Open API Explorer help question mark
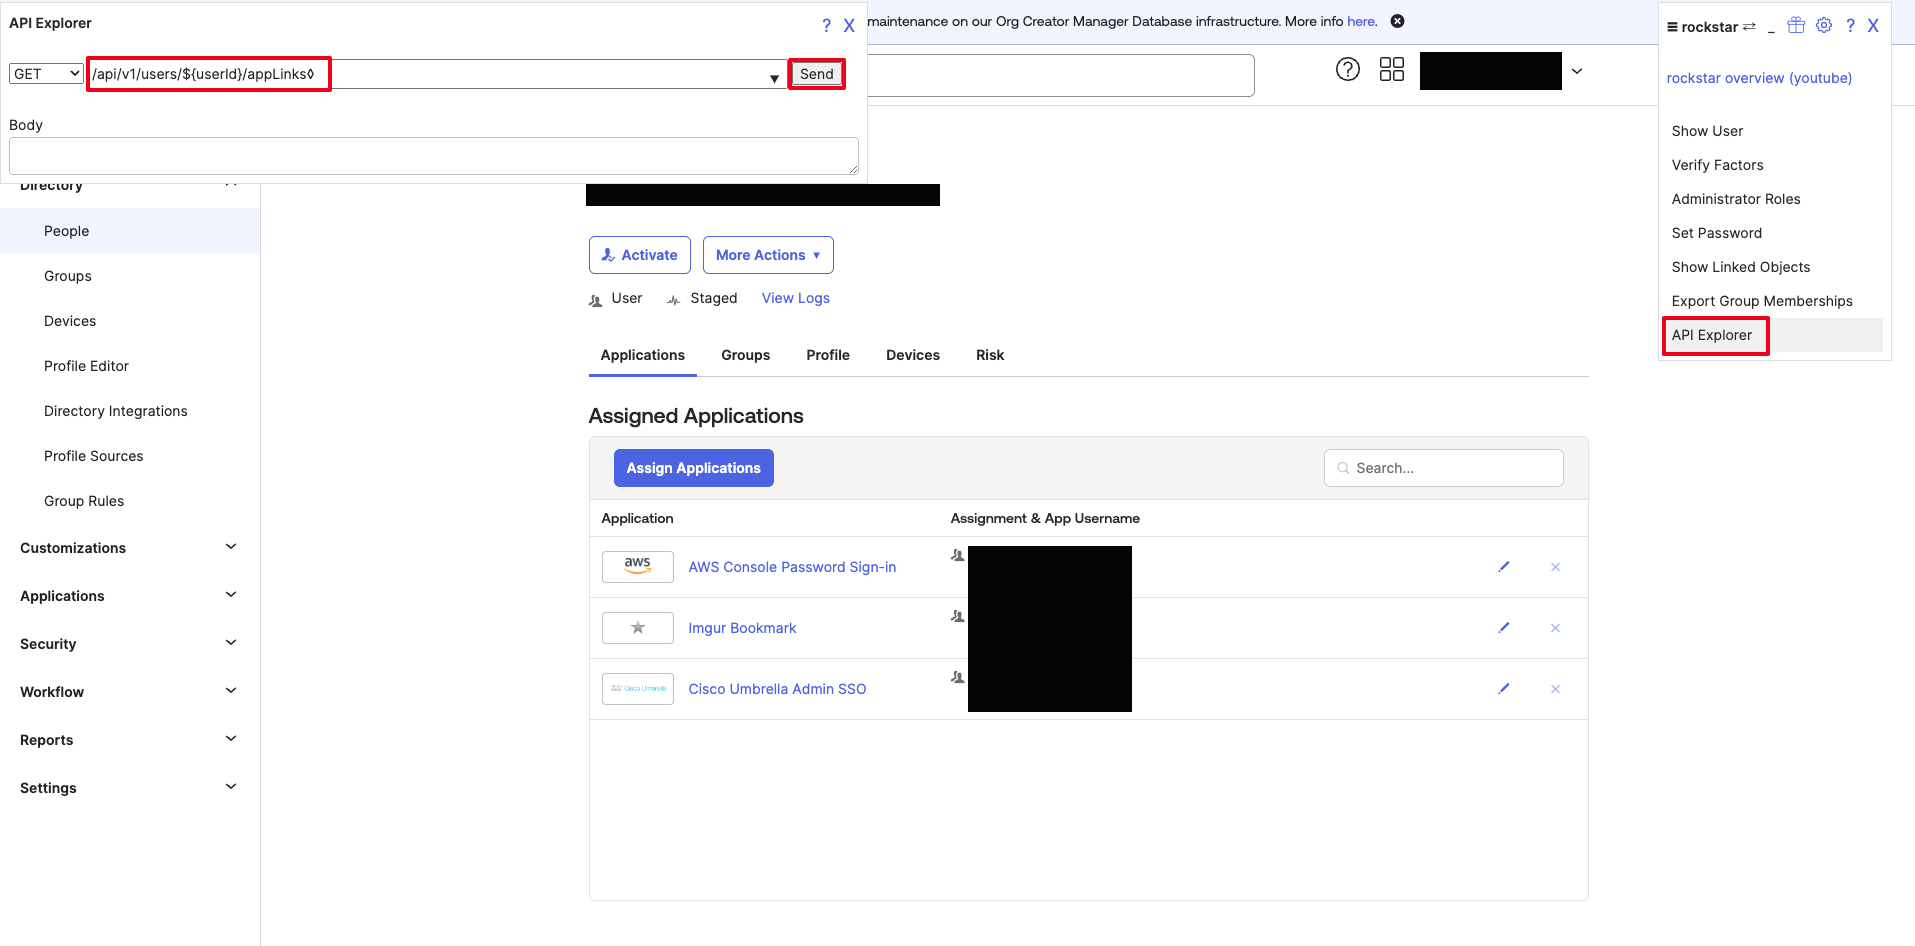Image resolution: width=1915 pixels, height=946 pixels. (826, 26)
